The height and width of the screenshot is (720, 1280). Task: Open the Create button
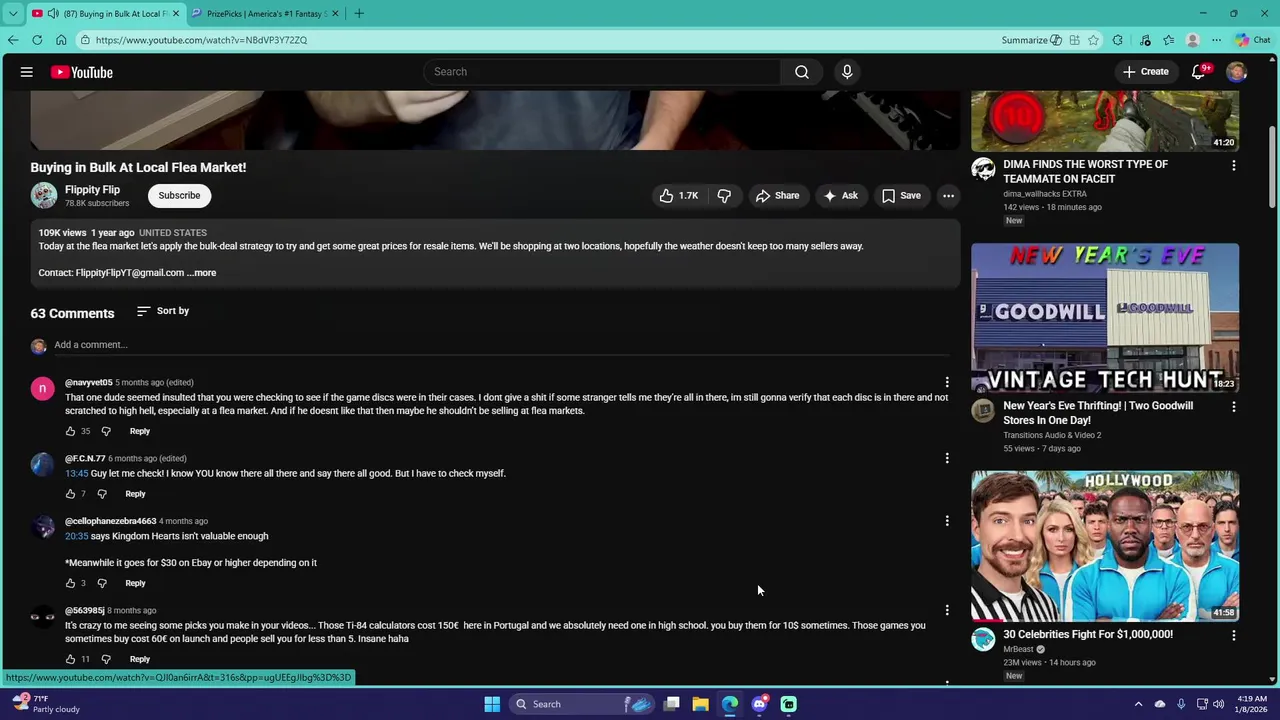pos(1145,72)
